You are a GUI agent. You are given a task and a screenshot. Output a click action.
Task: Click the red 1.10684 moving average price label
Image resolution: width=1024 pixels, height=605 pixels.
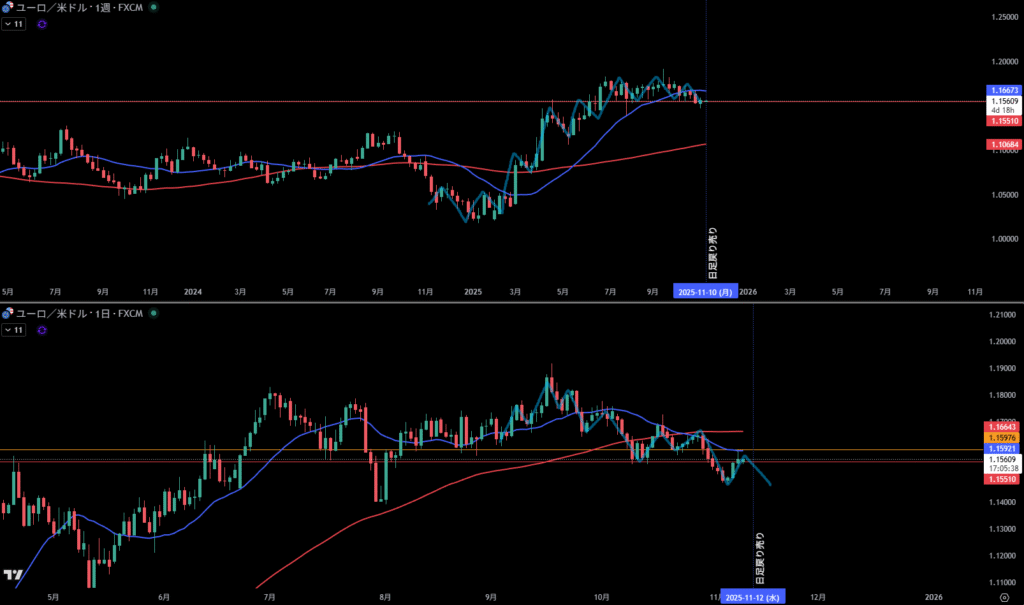pos(1003,145)
